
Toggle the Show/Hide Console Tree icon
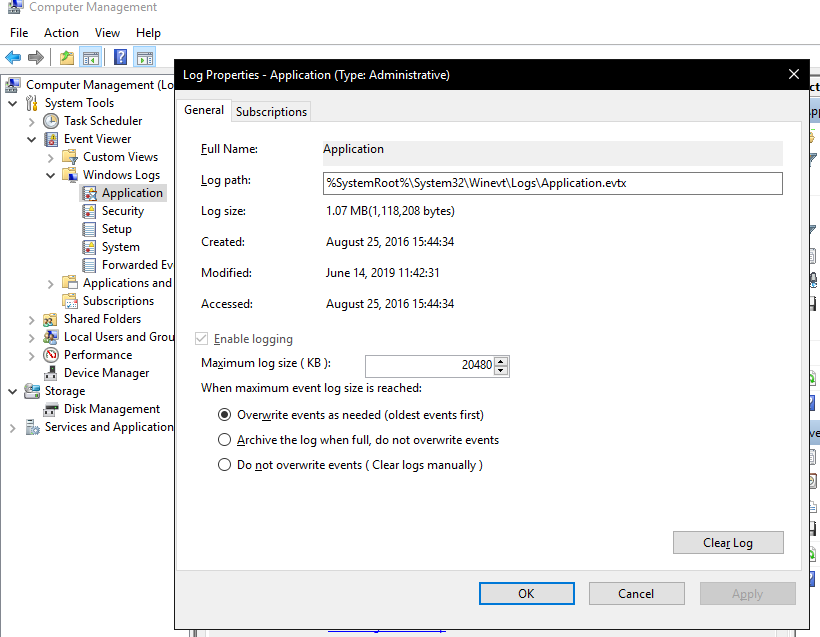coord(91,57)
